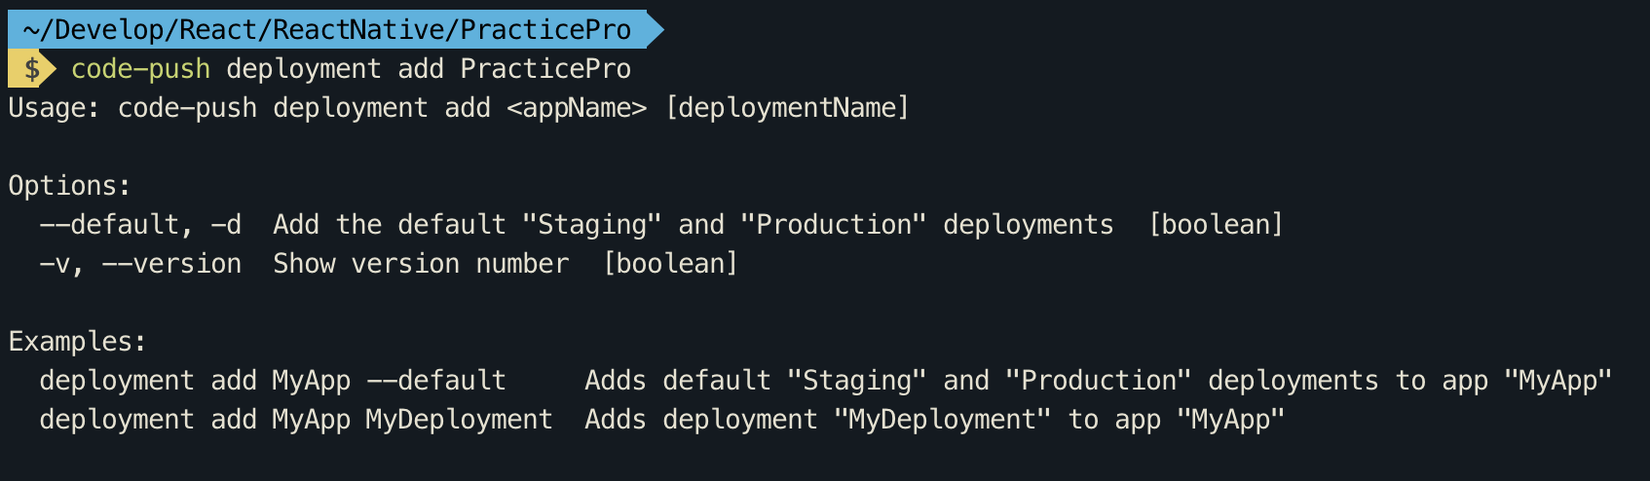Screen dimensions: 1650x481
Task: Click the Adds default "Staging" and "Production" description
Action: (1099, 381)
